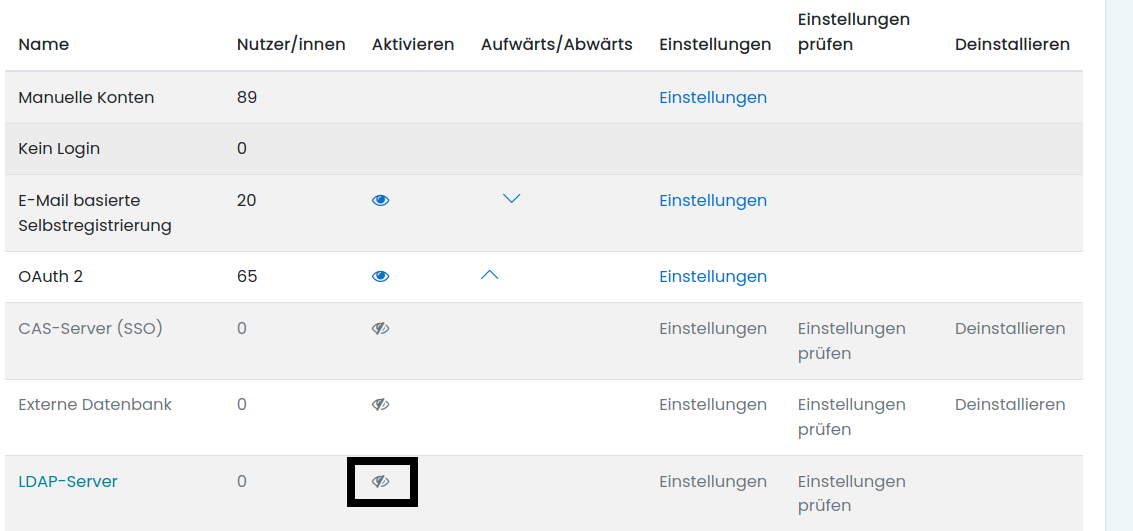Click the LDAP-Server name link
This screenshot has width=1133, height=531.
point(68,481)
